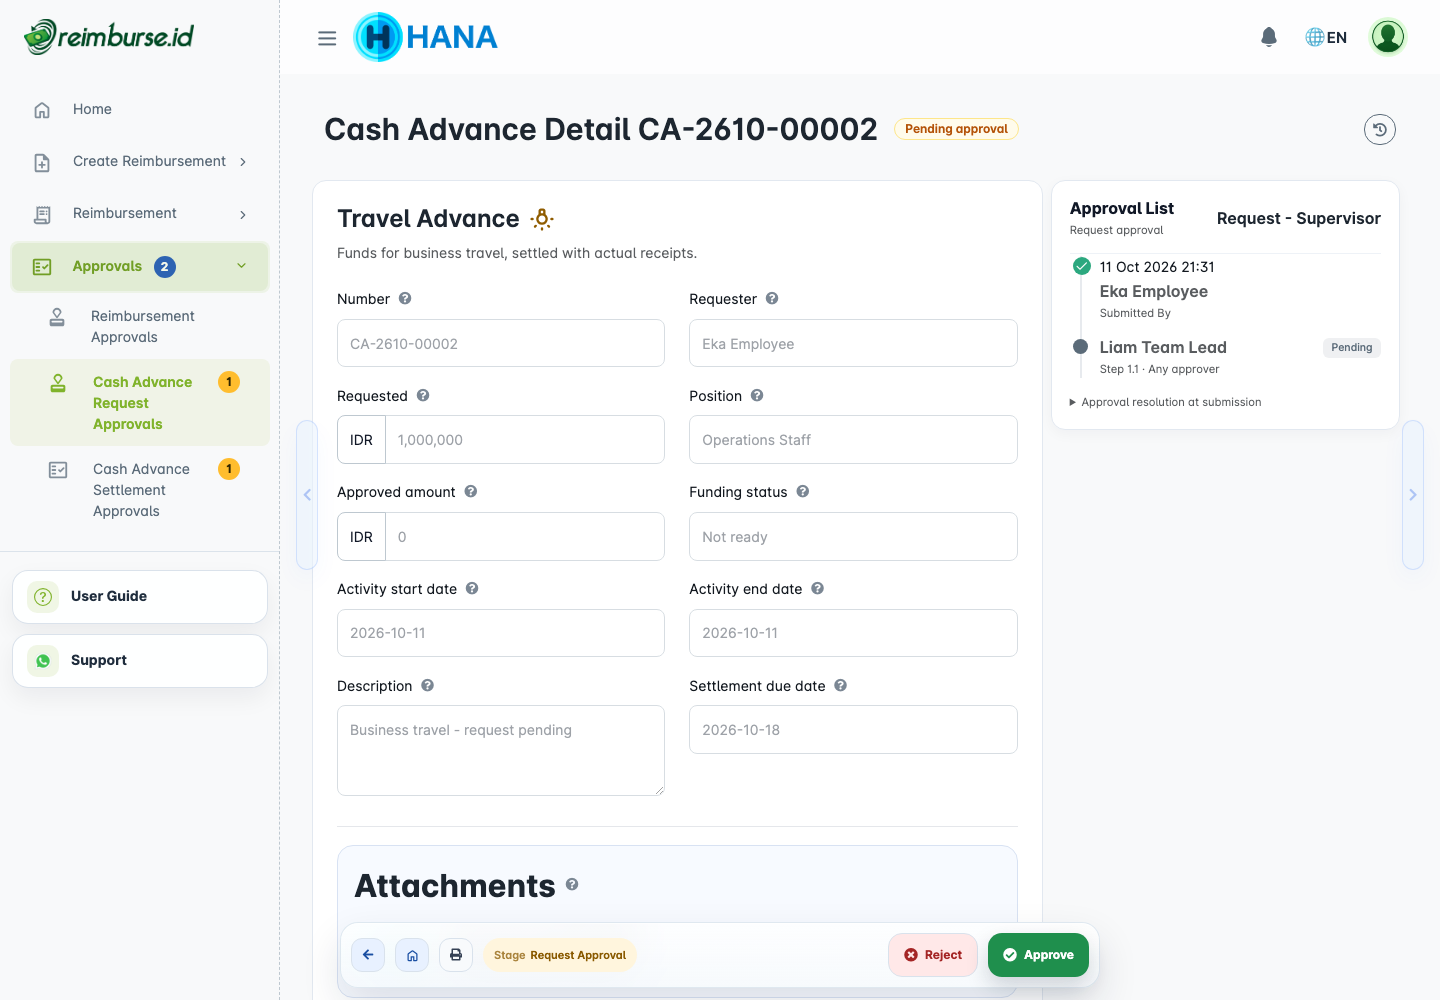Image resolution: width=1440 pixels, height=1000 pixels.
Task: Open the user profile avatar
Action: pyautogui.click(x=1388, y=37)
